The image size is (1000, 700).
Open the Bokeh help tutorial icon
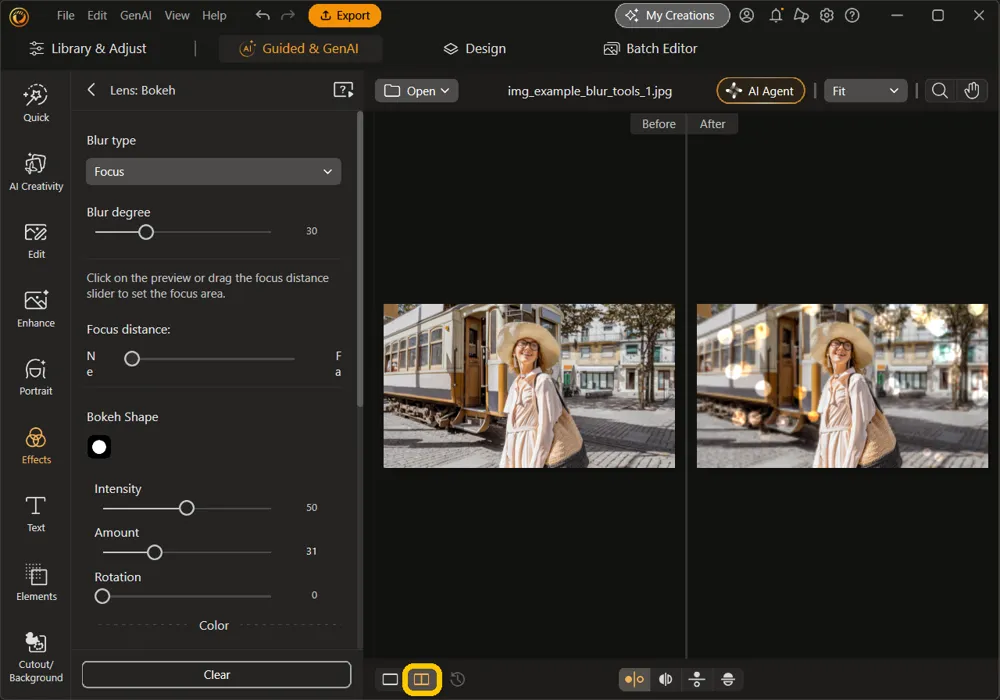343,90
